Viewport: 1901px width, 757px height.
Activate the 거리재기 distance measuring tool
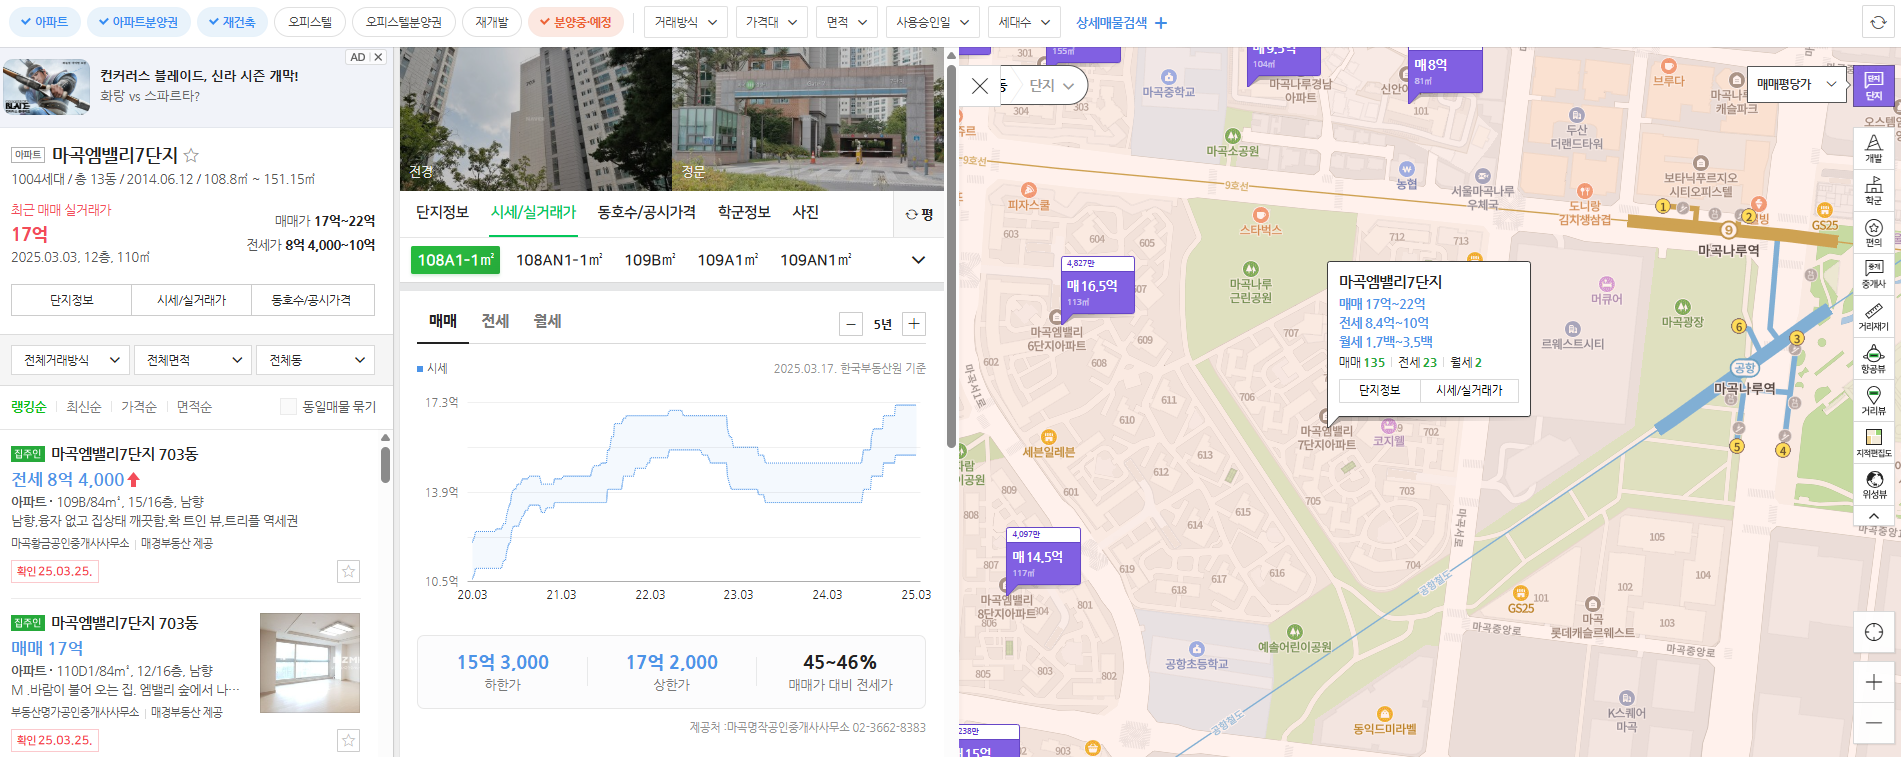(1873, 317)
